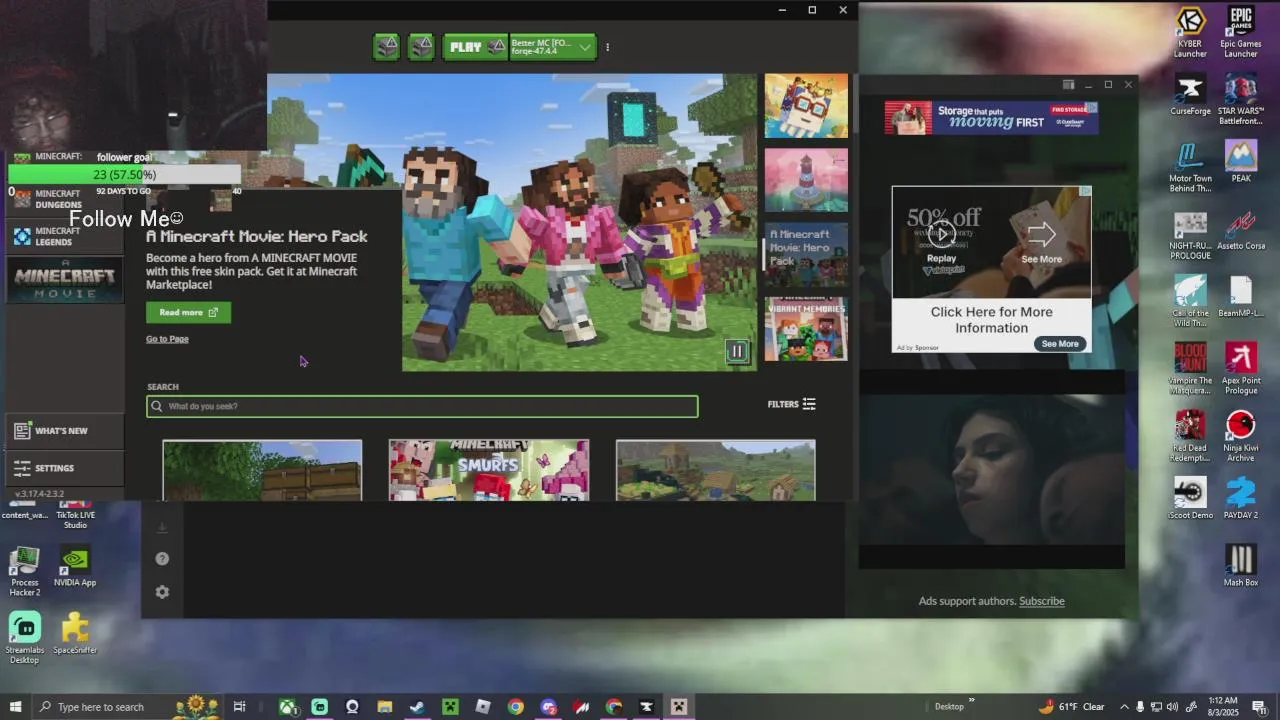Screen dimensions: 1280x720
Task: Open the Process Hacker 2 desktop icon
Action: 24,572
